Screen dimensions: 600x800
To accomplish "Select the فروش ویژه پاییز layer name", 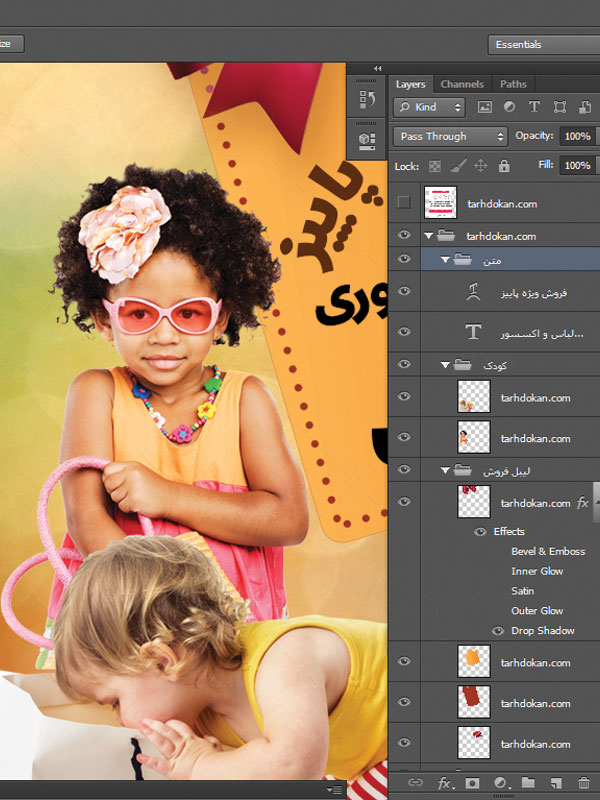I will click(534, 293).
